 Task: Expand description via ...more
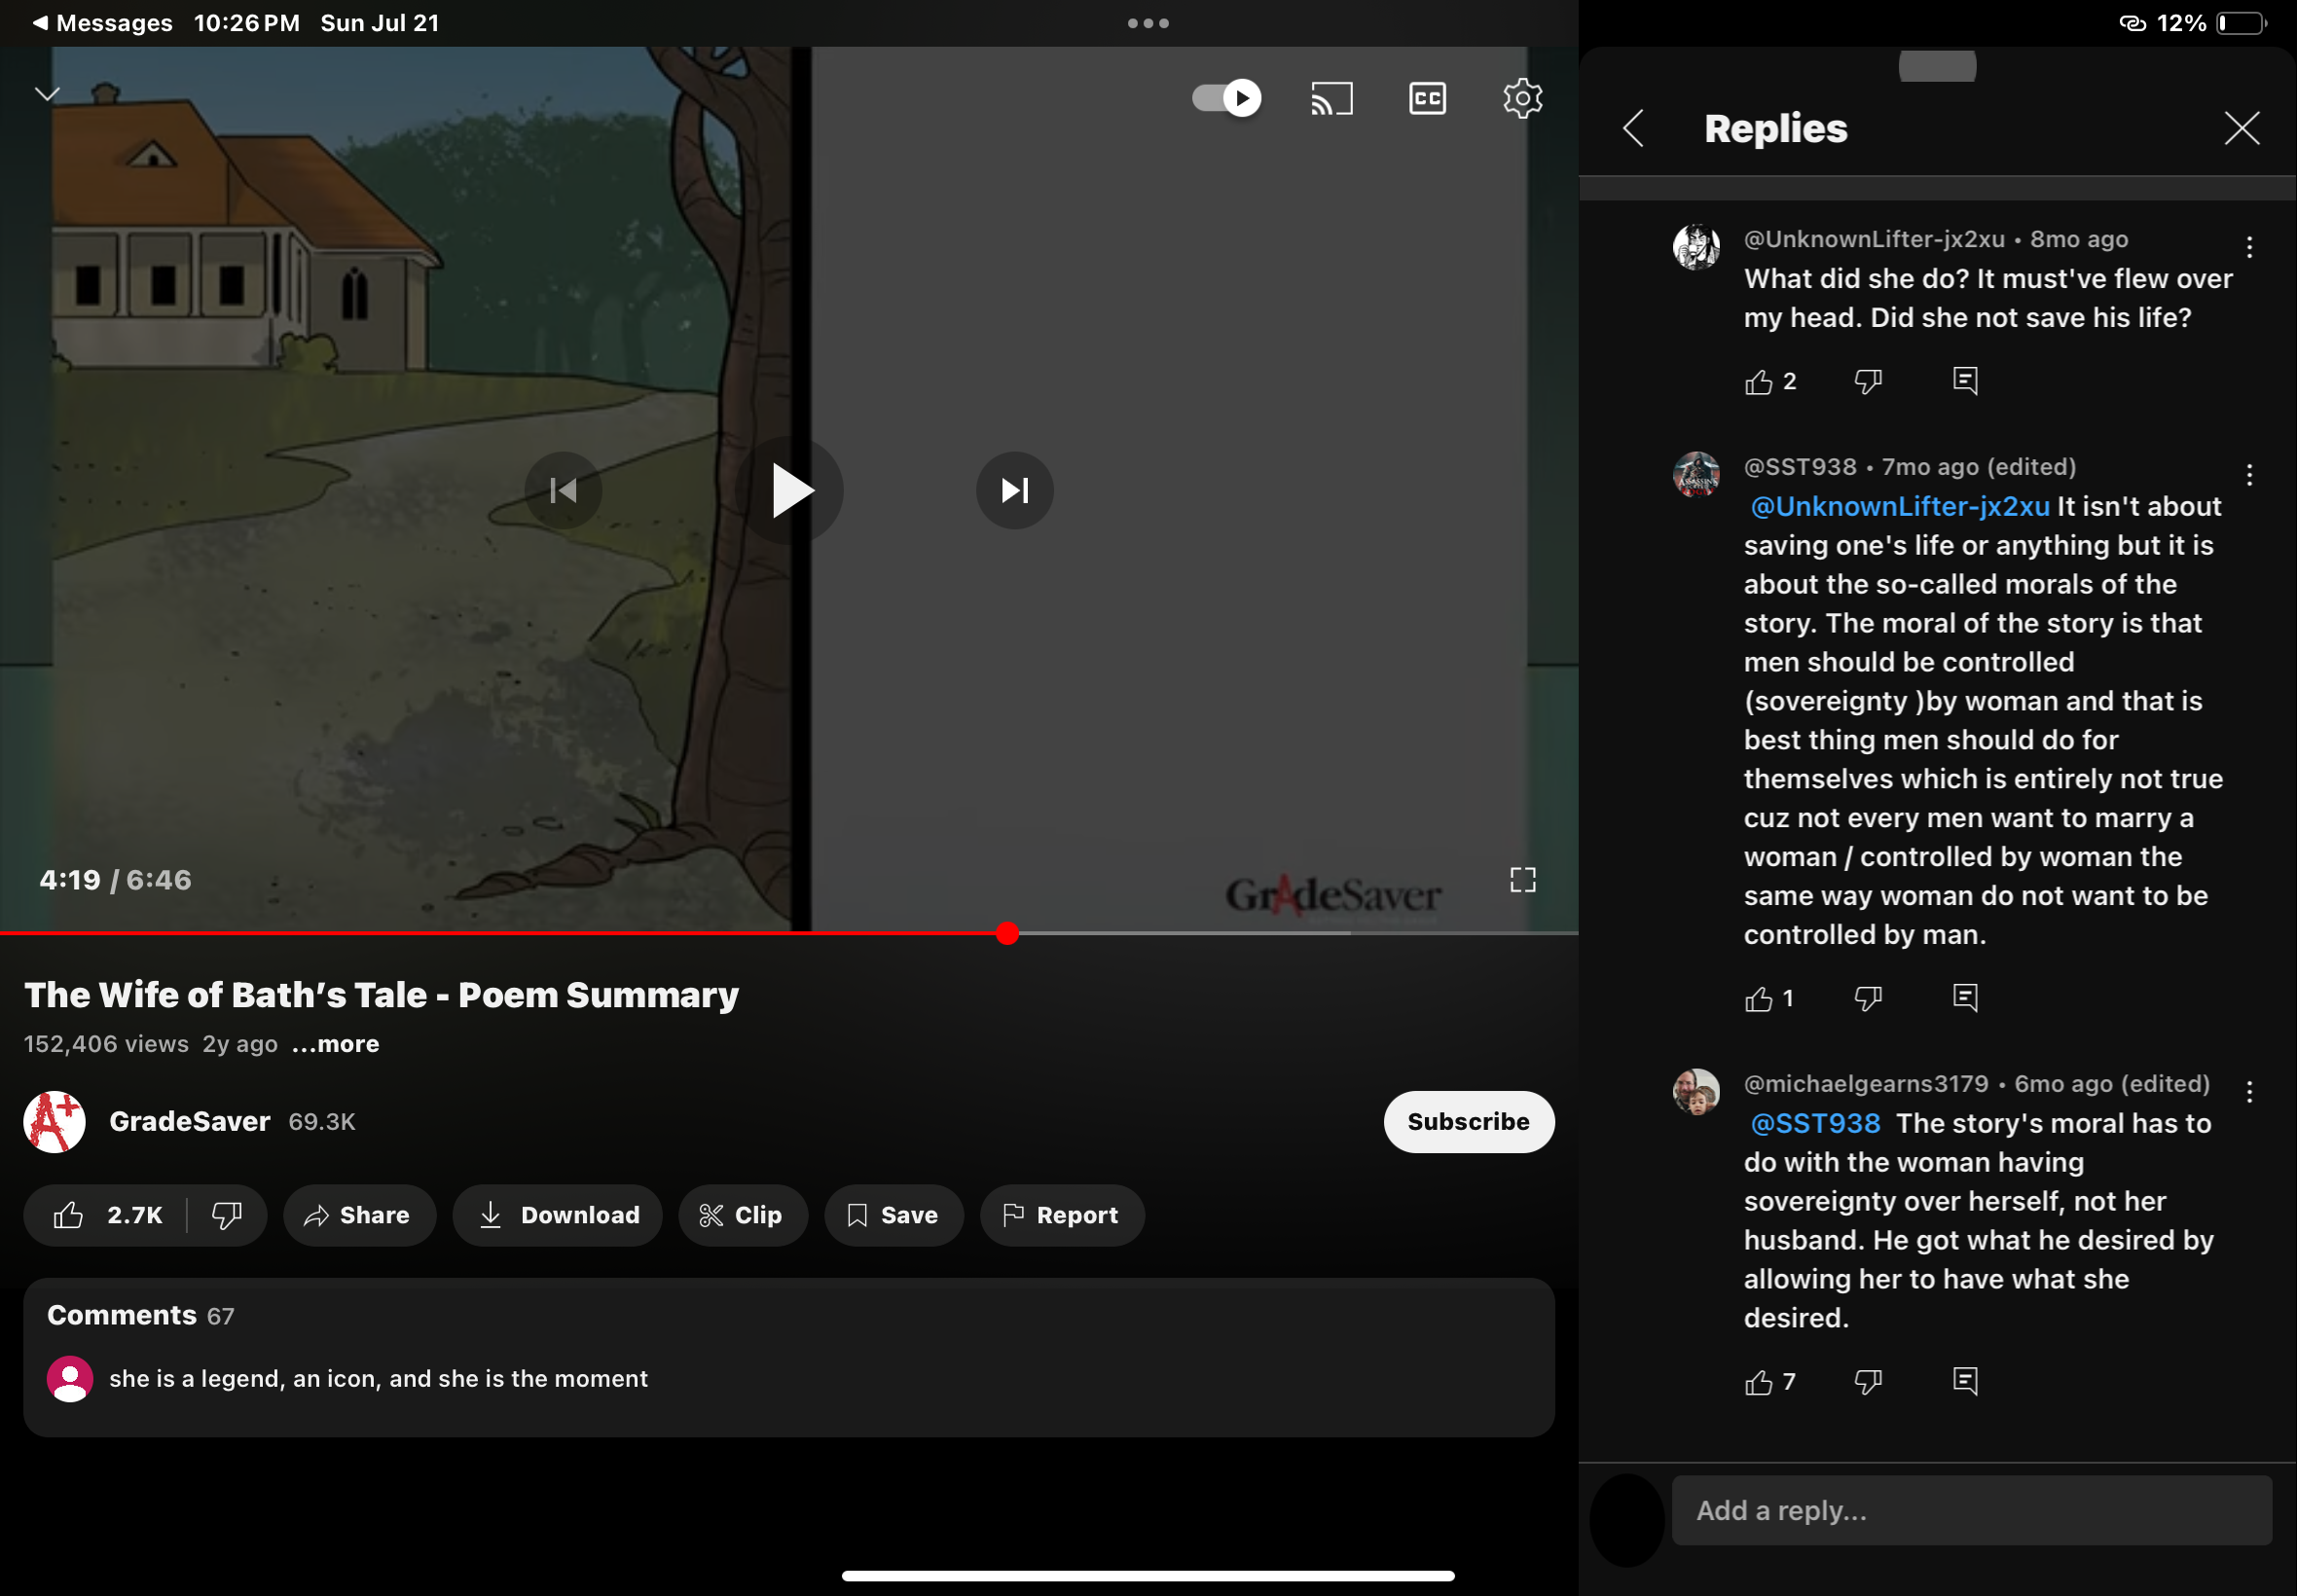click(335, 1044)
